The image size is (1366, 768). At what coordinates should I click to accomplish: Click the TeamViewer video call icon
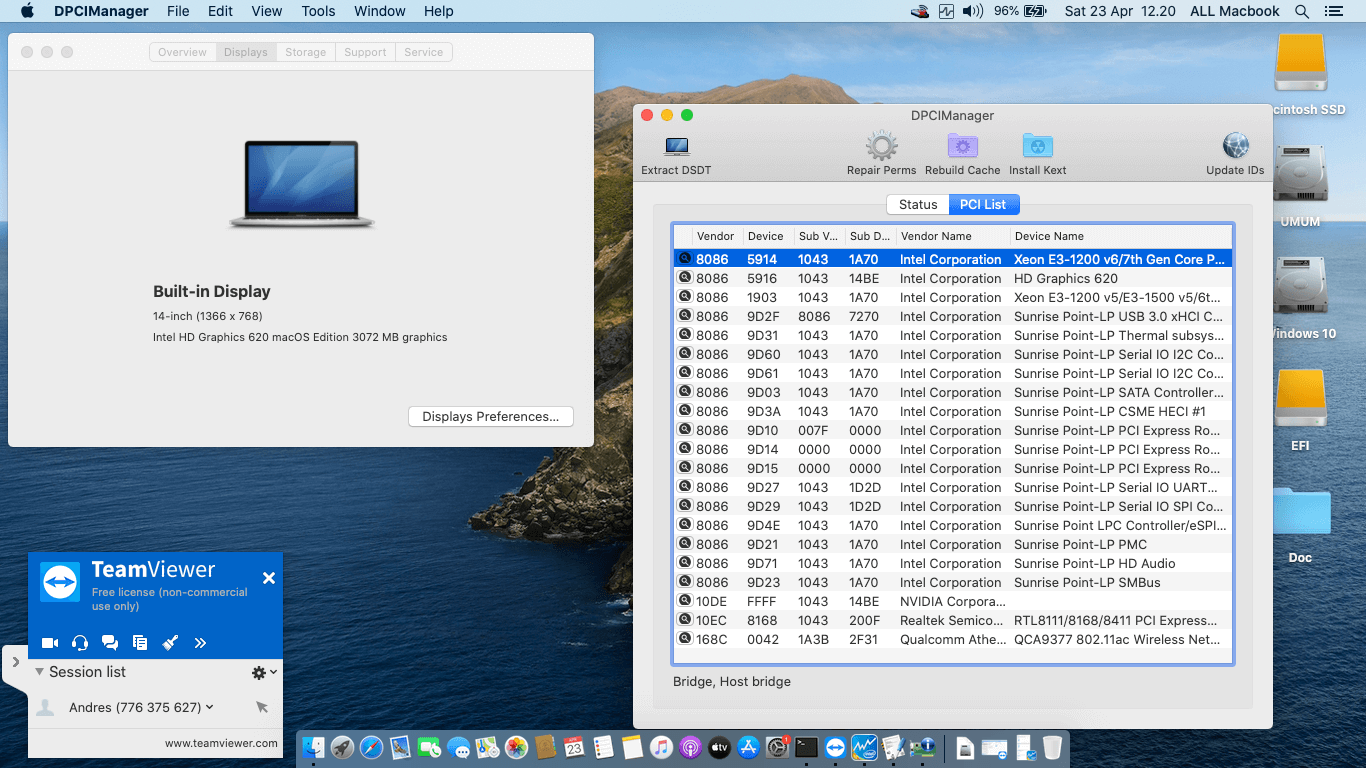coord(50,643)
